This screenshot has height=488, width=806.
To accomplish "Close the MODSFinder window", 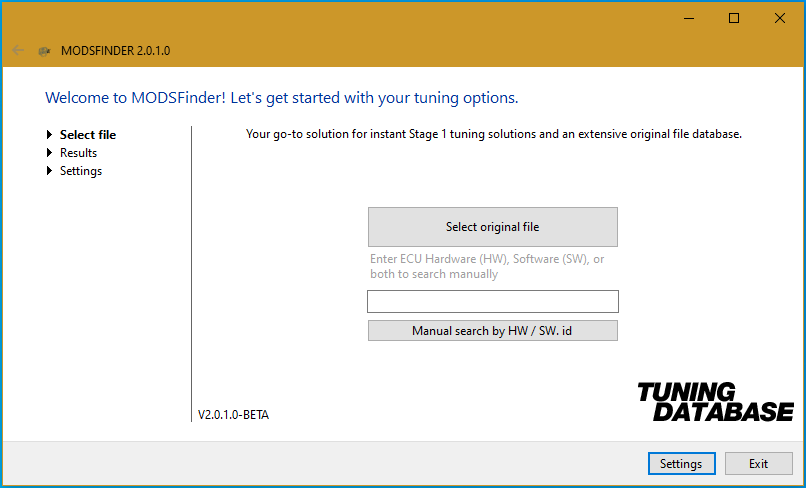I will (779, 19).
